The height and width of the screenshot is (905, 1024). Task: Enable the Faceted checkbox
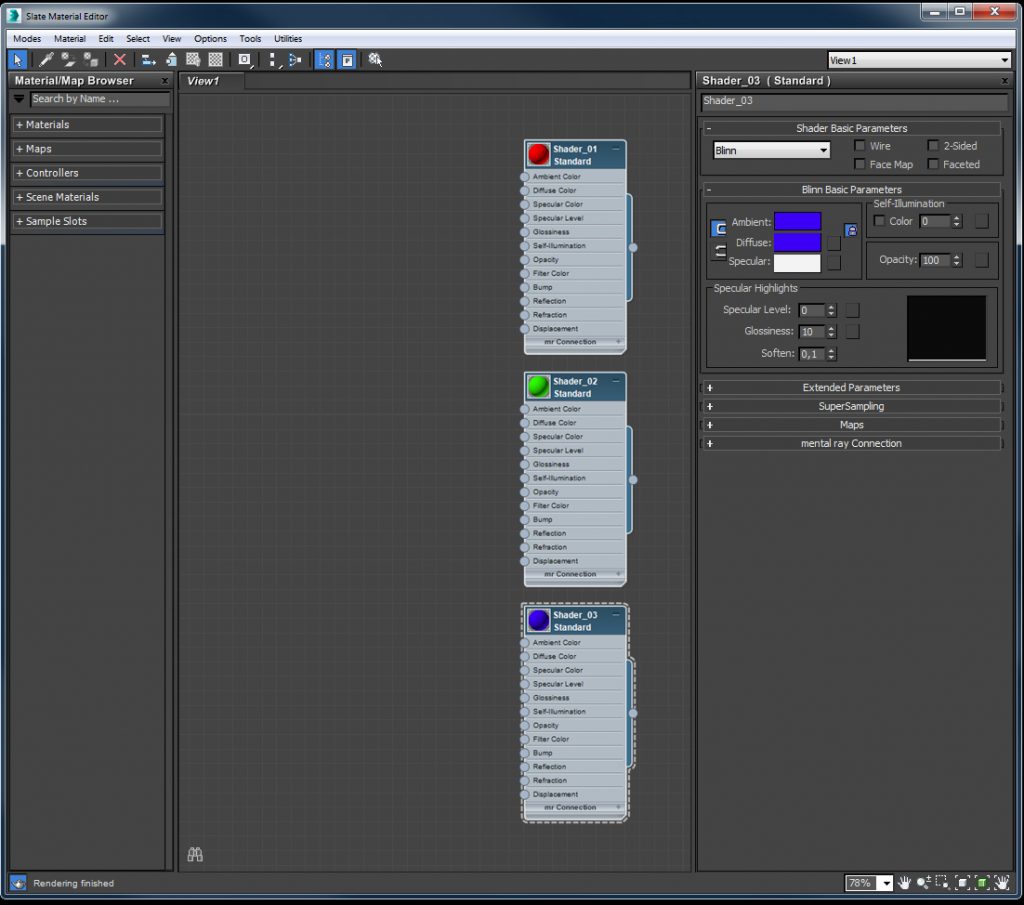[933, 164]
